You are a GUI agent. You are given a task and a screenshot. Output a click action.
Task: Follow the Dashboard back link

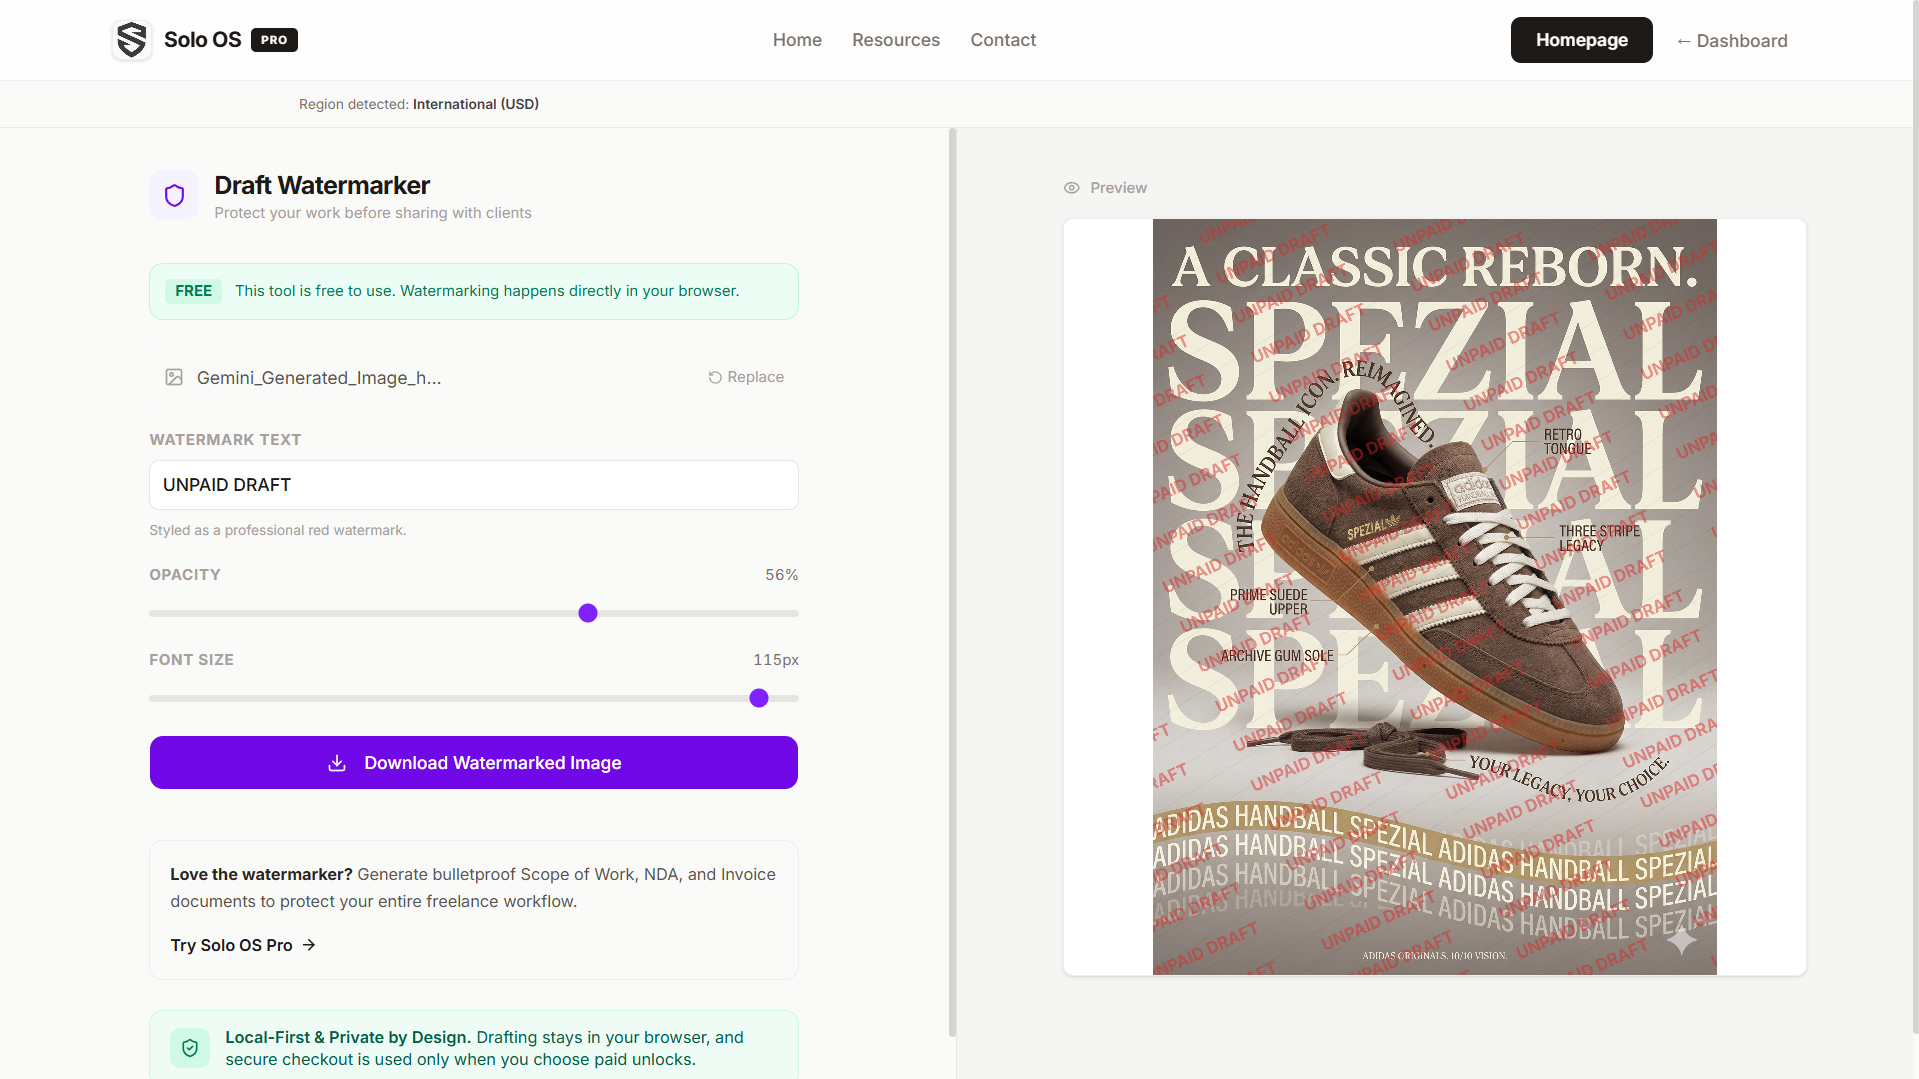click(x=1732, y=41)
